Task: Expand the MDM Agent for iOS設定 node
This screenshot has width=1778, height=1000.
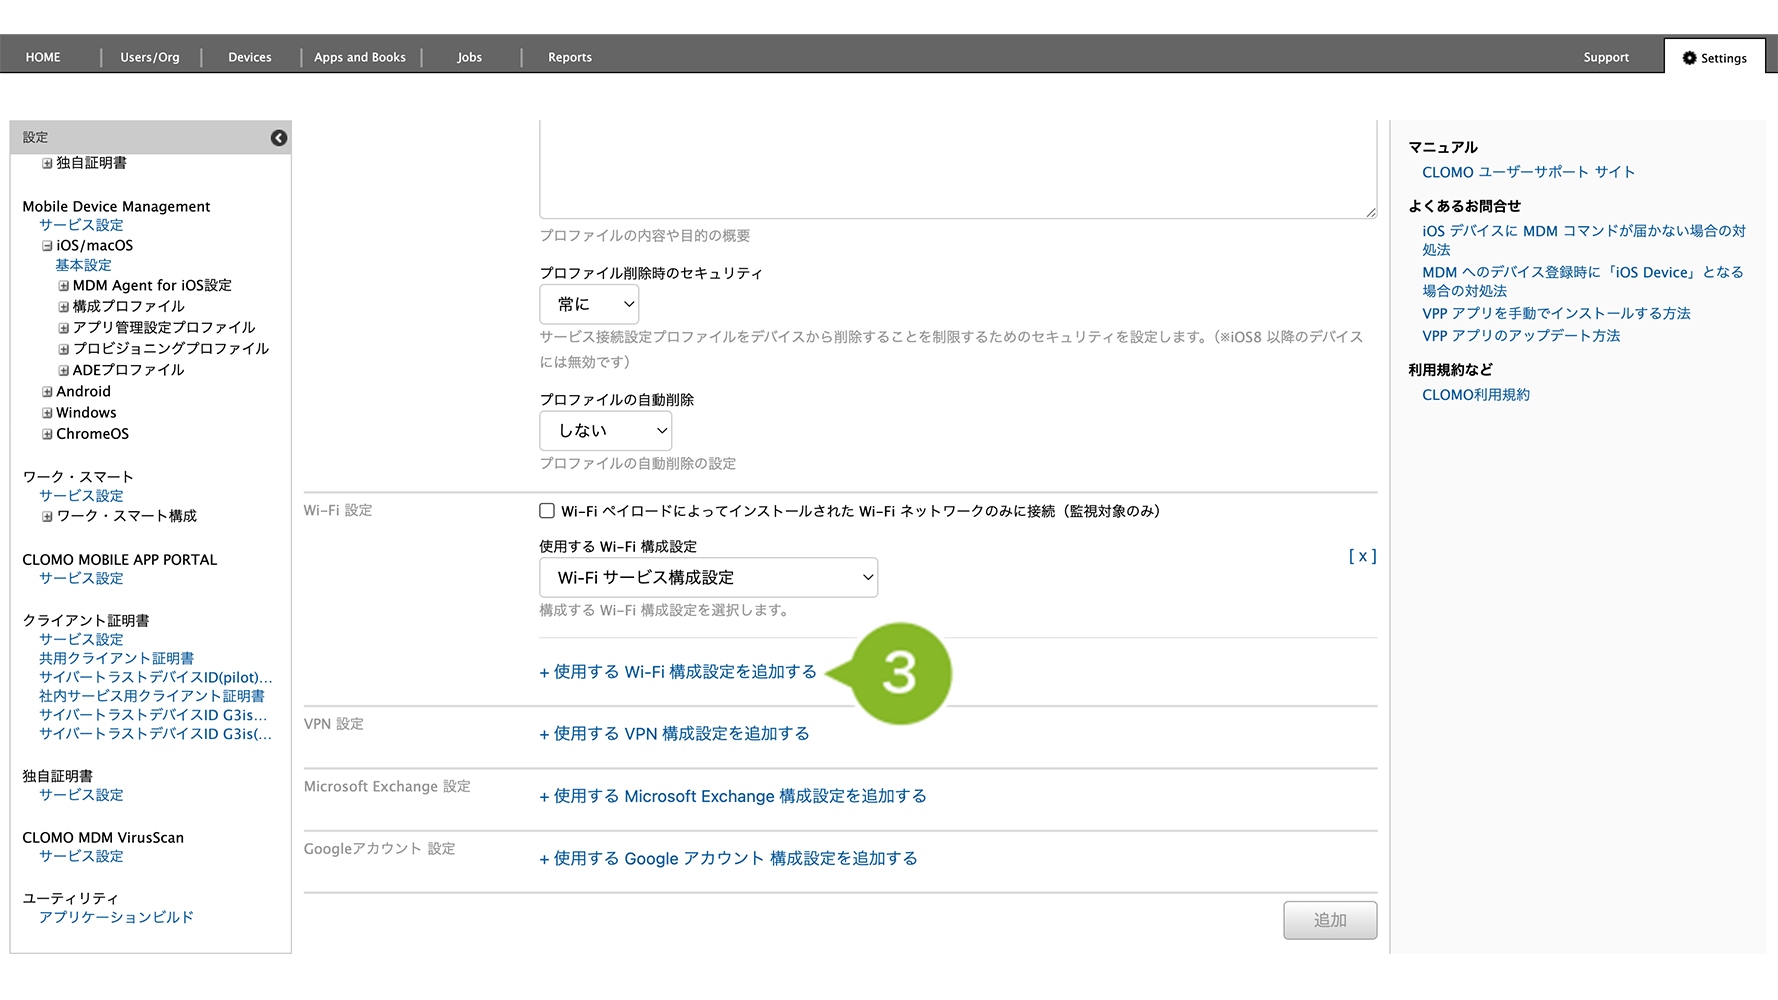Action: coord(64,286)
